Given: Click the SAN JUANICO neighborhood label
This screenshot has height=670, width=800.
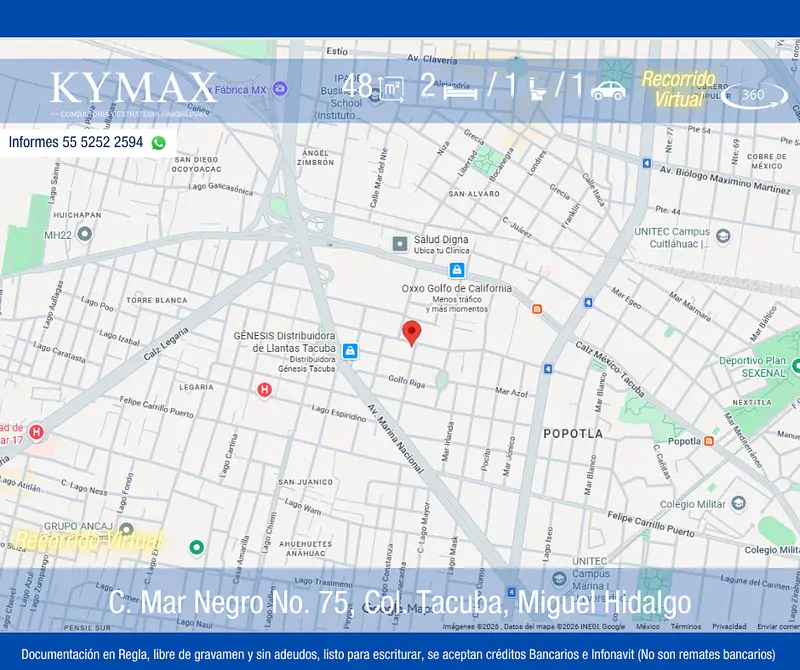Looking at the screenshot, I should coord(305,482).
